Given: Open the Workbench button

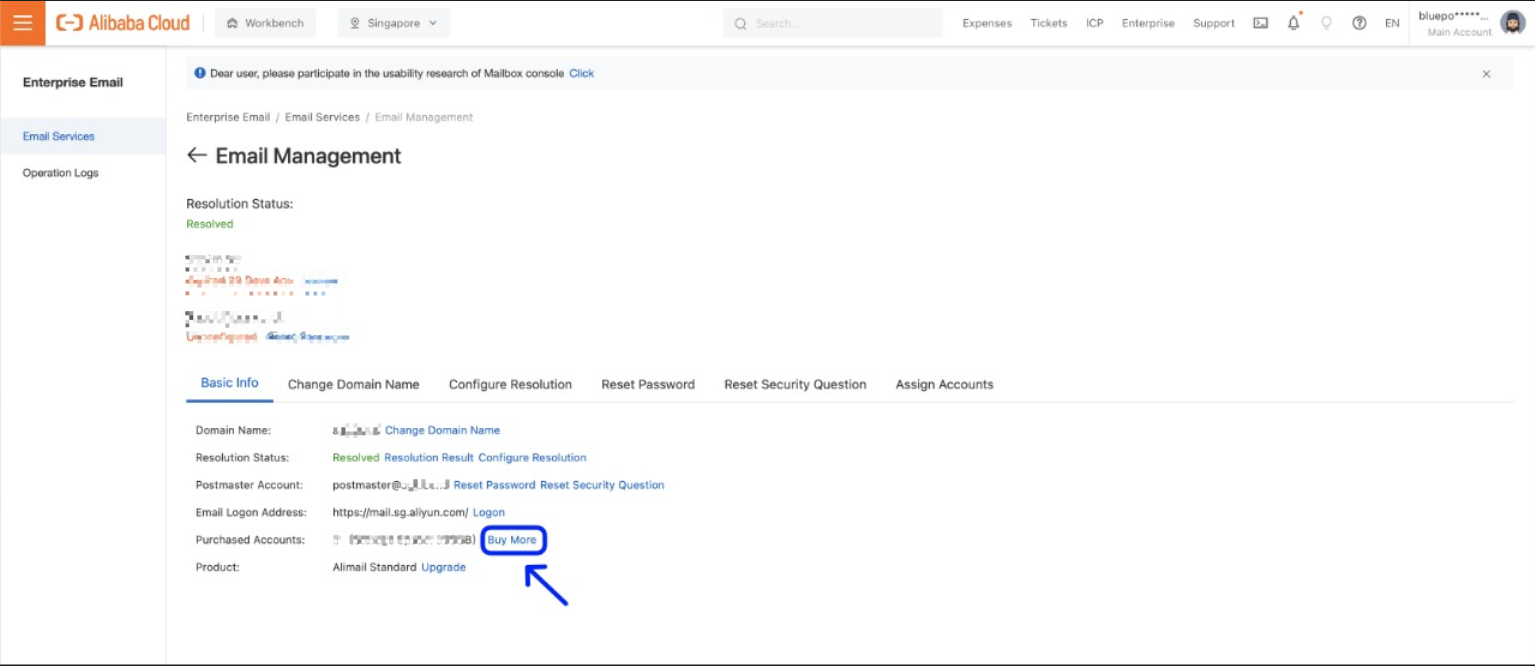Looking at the screenshot, I should [x=265, y=23].
